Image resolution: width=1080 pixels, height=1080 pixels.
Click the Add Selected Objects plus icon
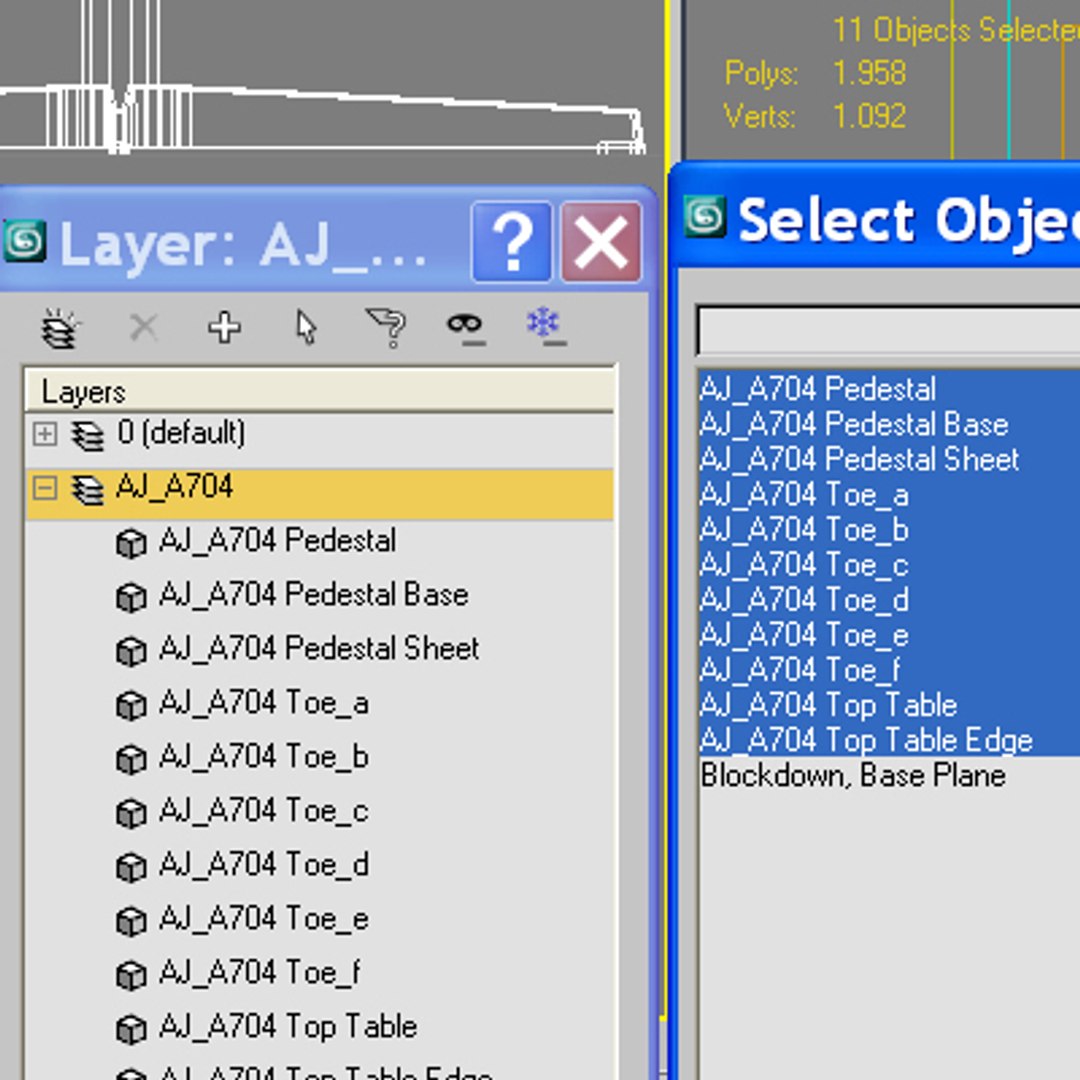(x=225, y=327)
